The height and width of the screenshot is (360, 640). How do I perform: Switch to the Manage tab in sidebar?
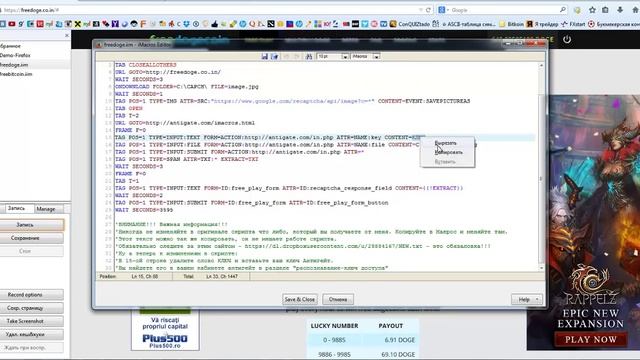pyautogui.click(x=46, y=209)
